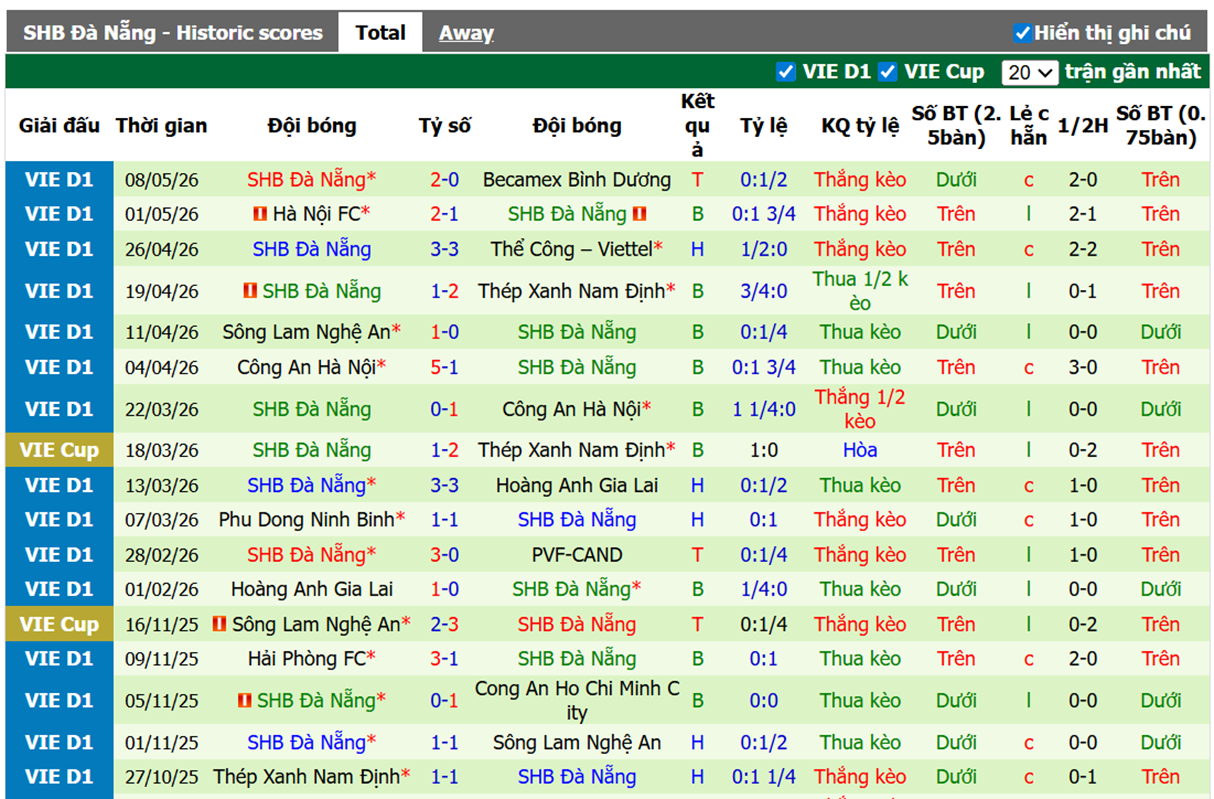1214x799 pixels.
Task: Click Công An Hà Nội on 04/04/26 row
Action: pyautogui.click(x=306, y=367)
